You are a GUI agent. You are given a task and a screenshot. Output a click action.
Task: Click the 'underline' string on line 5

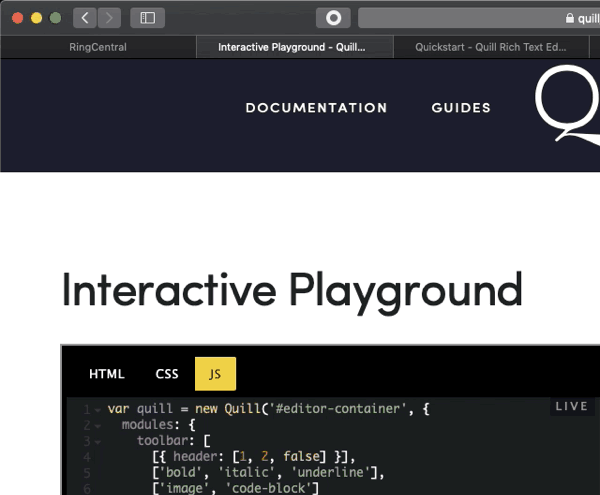[330, 472]
